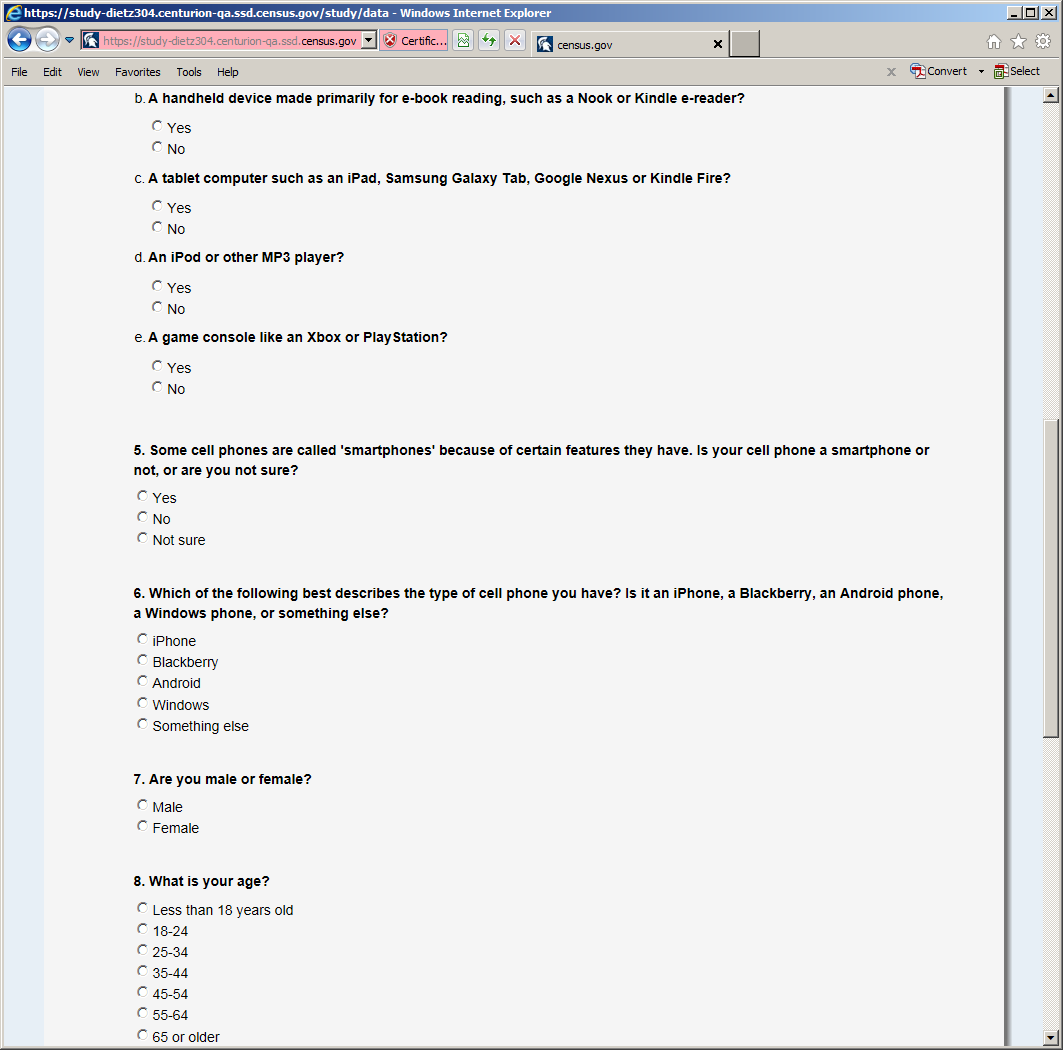Viewport: 1063px width, 1050px height.
Task: Open the Tools menu in menu bar
Action: point(188,72)
